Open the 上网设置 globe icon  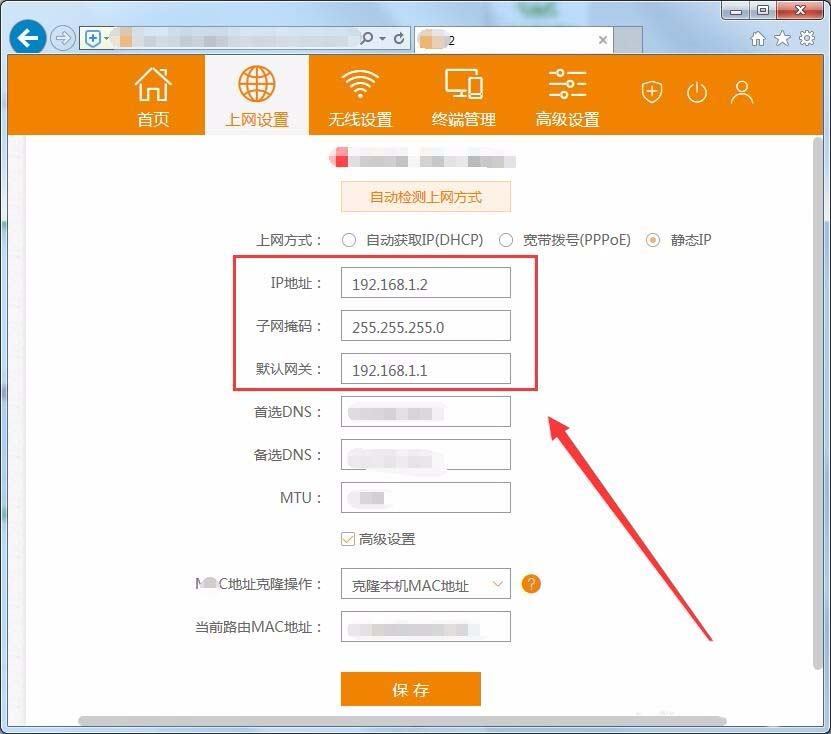pos(256,85)
